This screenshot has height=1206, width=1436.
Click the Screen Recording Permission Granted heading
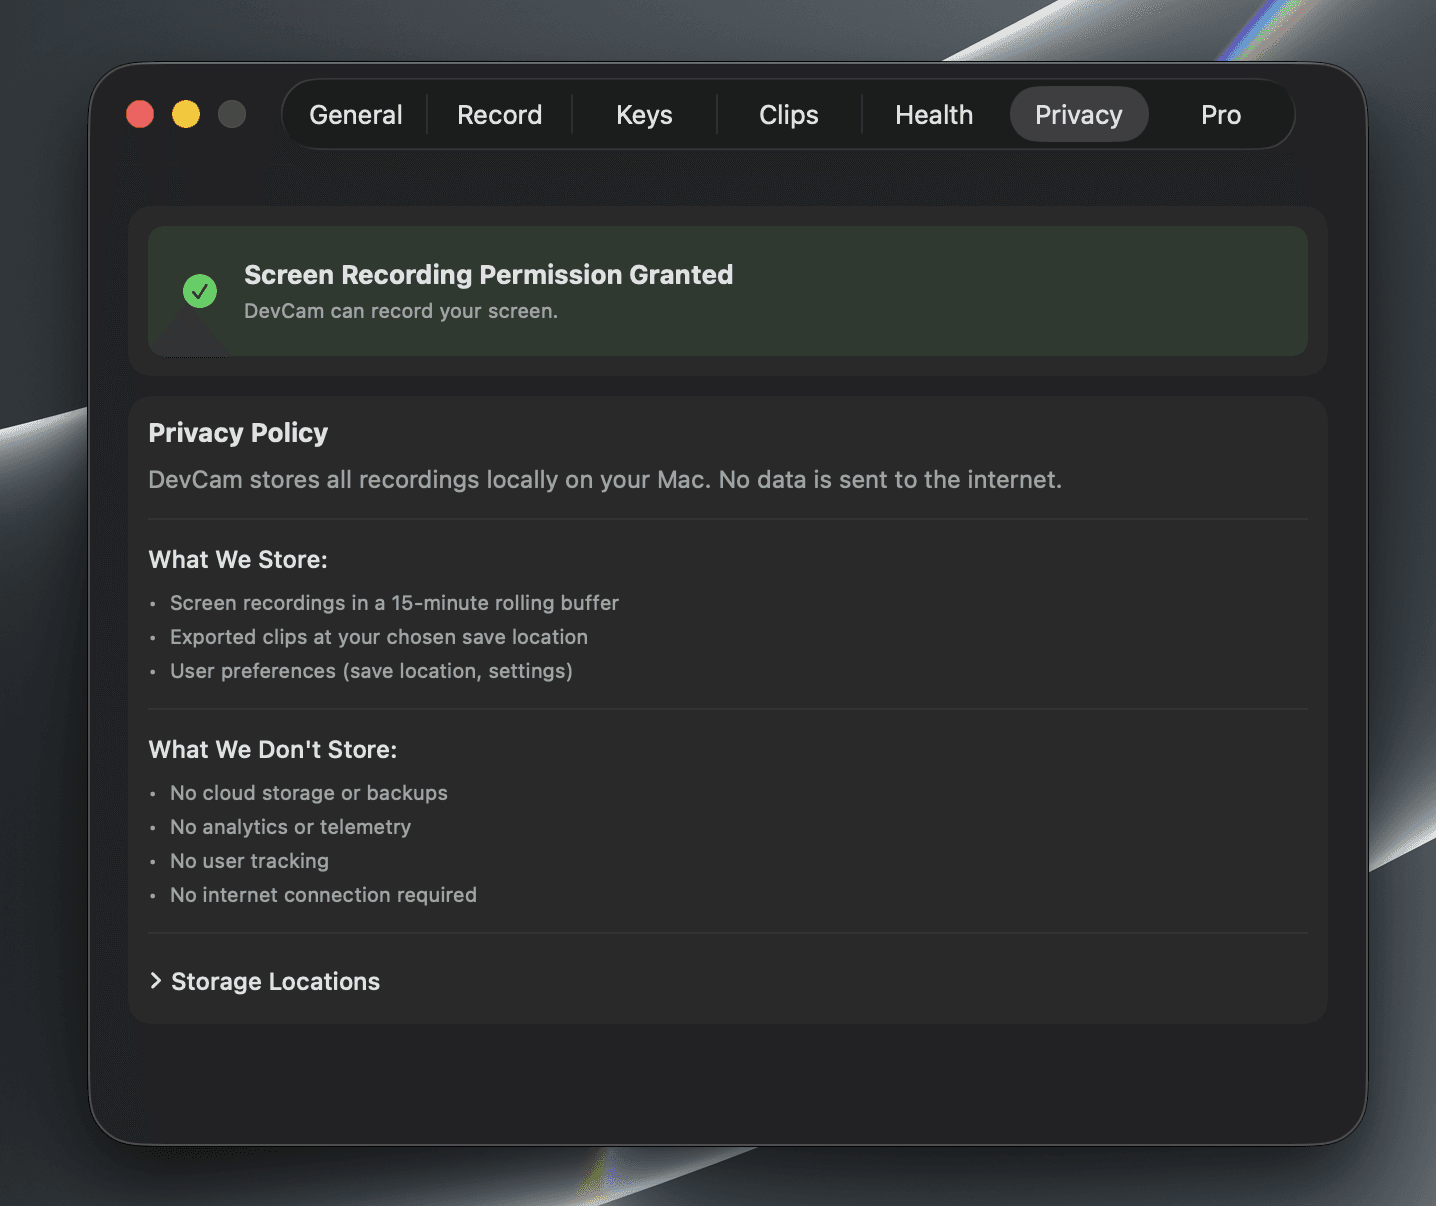pos(489,274)
